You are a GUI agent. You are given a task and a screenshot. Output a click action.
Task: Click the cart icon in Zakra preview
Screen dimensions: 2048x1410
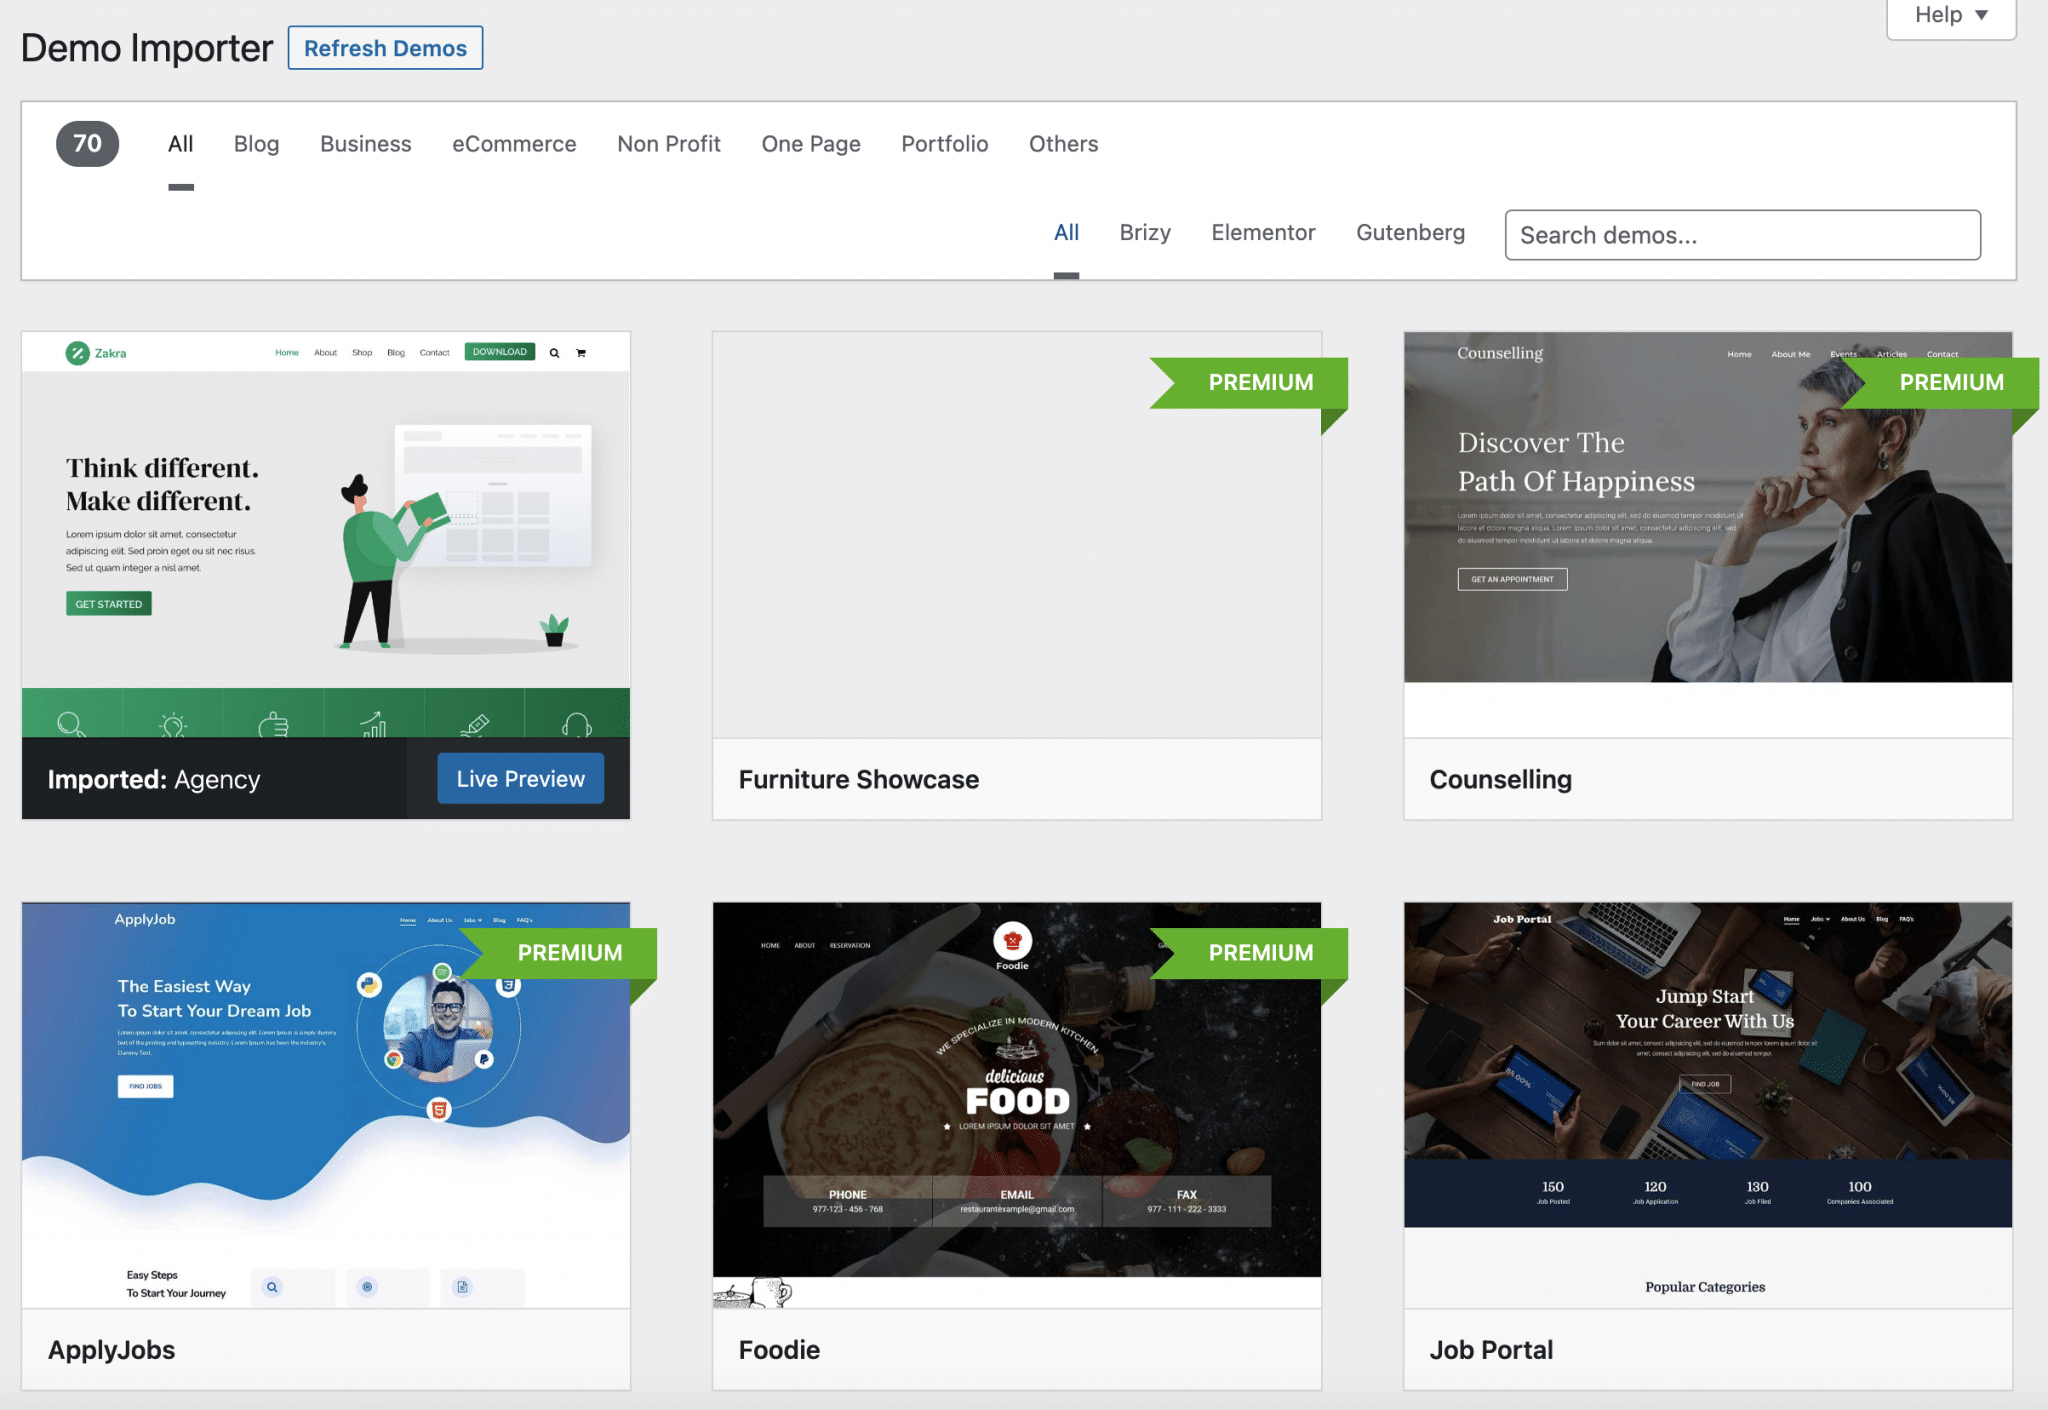click(x=581, y=353)
